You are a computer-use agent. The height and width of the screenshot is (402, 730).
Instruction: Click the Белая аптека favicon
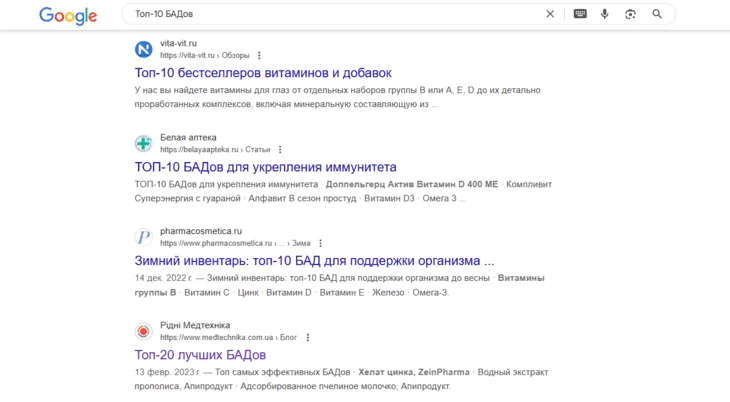143,143
